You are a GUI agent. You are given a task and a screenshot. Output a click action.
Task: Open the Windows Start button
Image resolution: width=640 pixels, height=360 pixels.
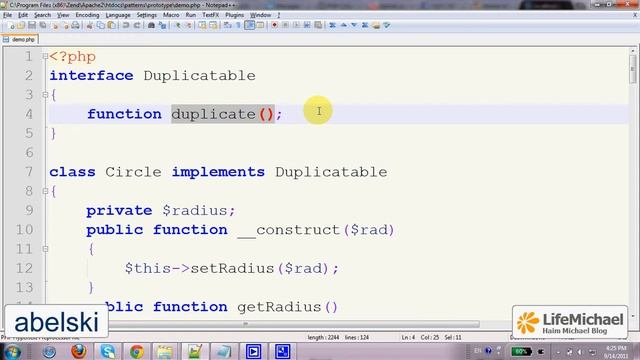point(12,351)
